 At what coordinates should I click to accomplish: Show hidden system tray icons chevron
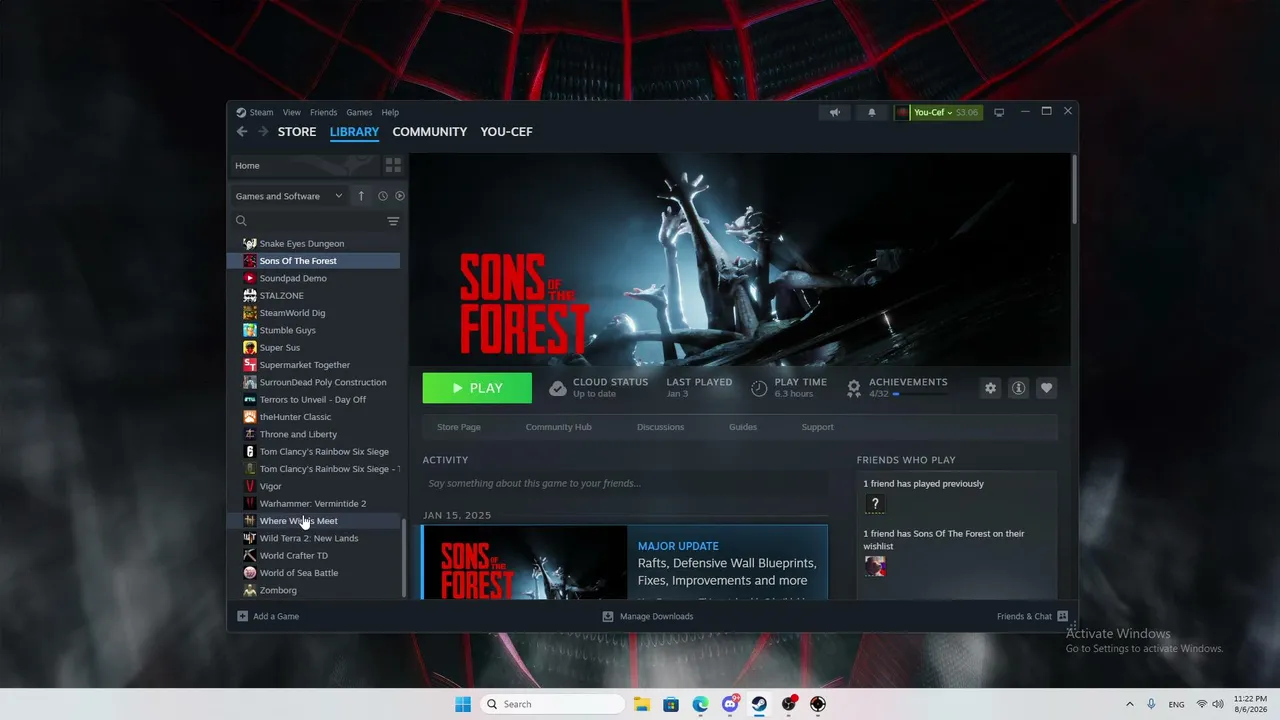tap(1130, 704)
